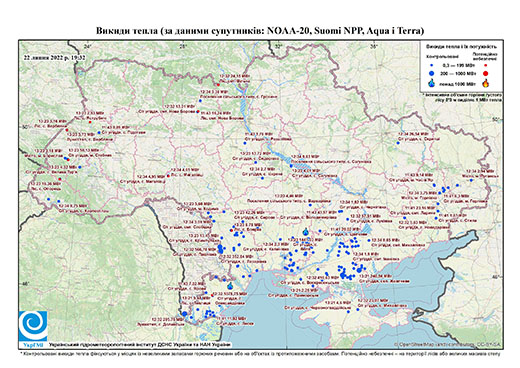This screenshot has width=520, height=368.
Task: Click the blue flame icon in the legend
Action: (x=432, y=83)
